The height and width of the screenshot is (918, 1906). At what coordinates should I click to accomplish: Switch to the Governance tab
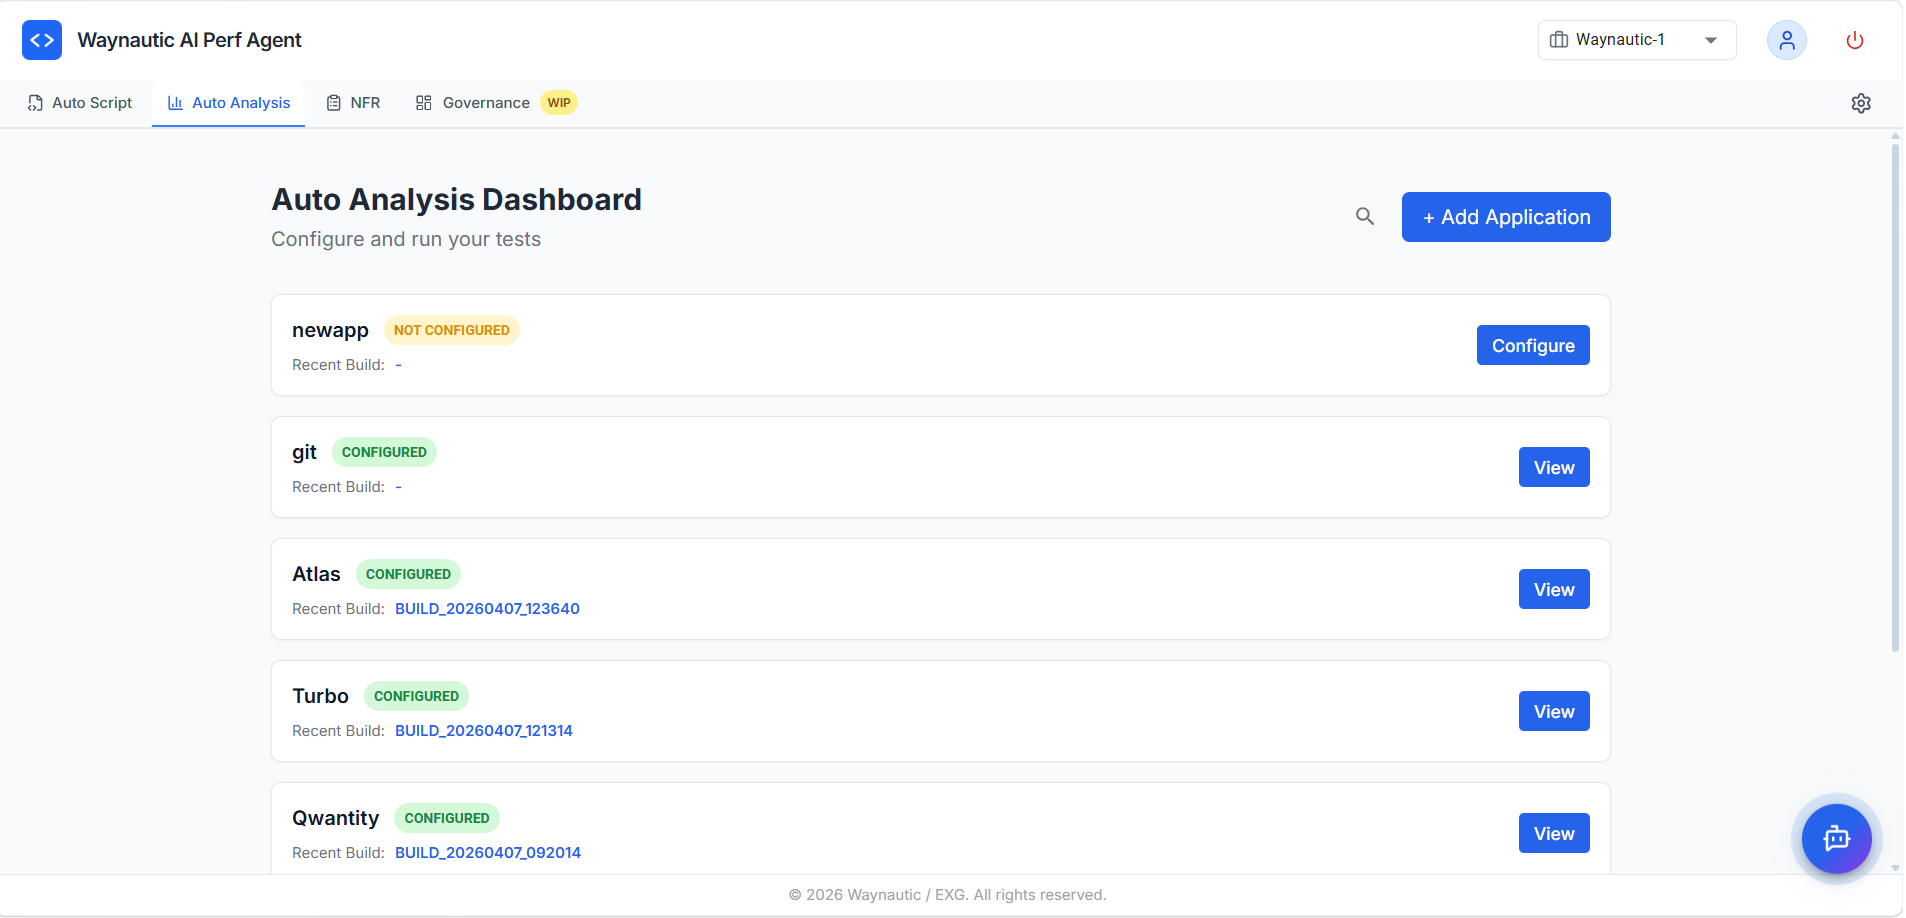click(486, 102)
